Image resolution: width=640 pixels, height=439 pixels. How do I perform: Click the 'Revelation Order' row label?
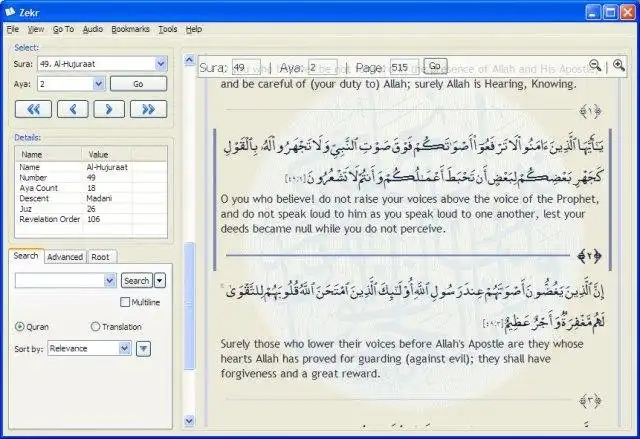pyautogui.click(x=49, y=219)
